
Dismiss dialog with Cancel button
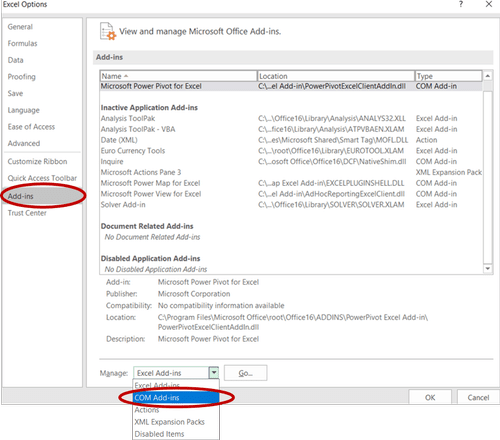pyautogui.click(x=478, y=397)
